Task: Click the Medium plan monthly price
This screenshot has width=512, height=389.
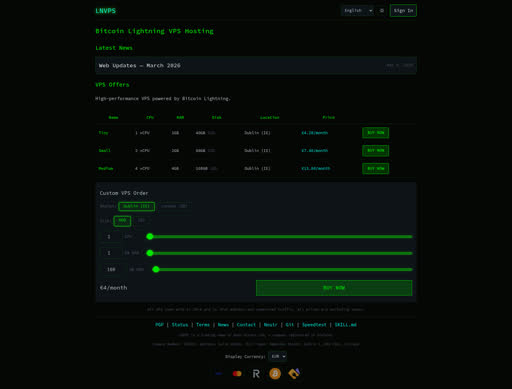Action: click(316, 168)
